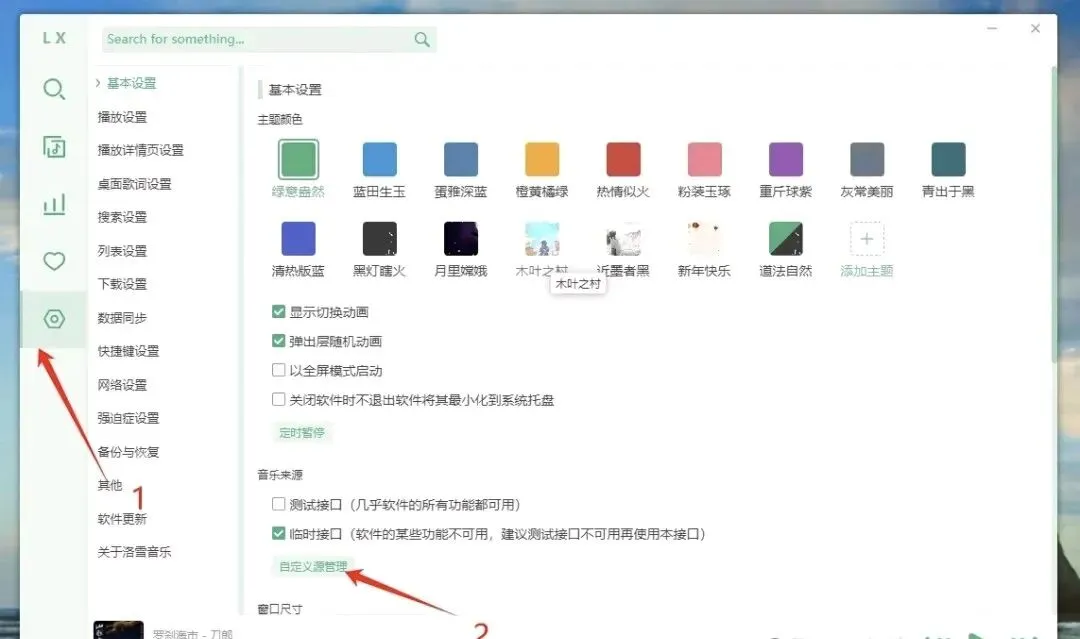Viewport: 1080px width, 639px height.
Task: Select the 木叶之村 theme thumbnail
Action: [x=542, y=238]
